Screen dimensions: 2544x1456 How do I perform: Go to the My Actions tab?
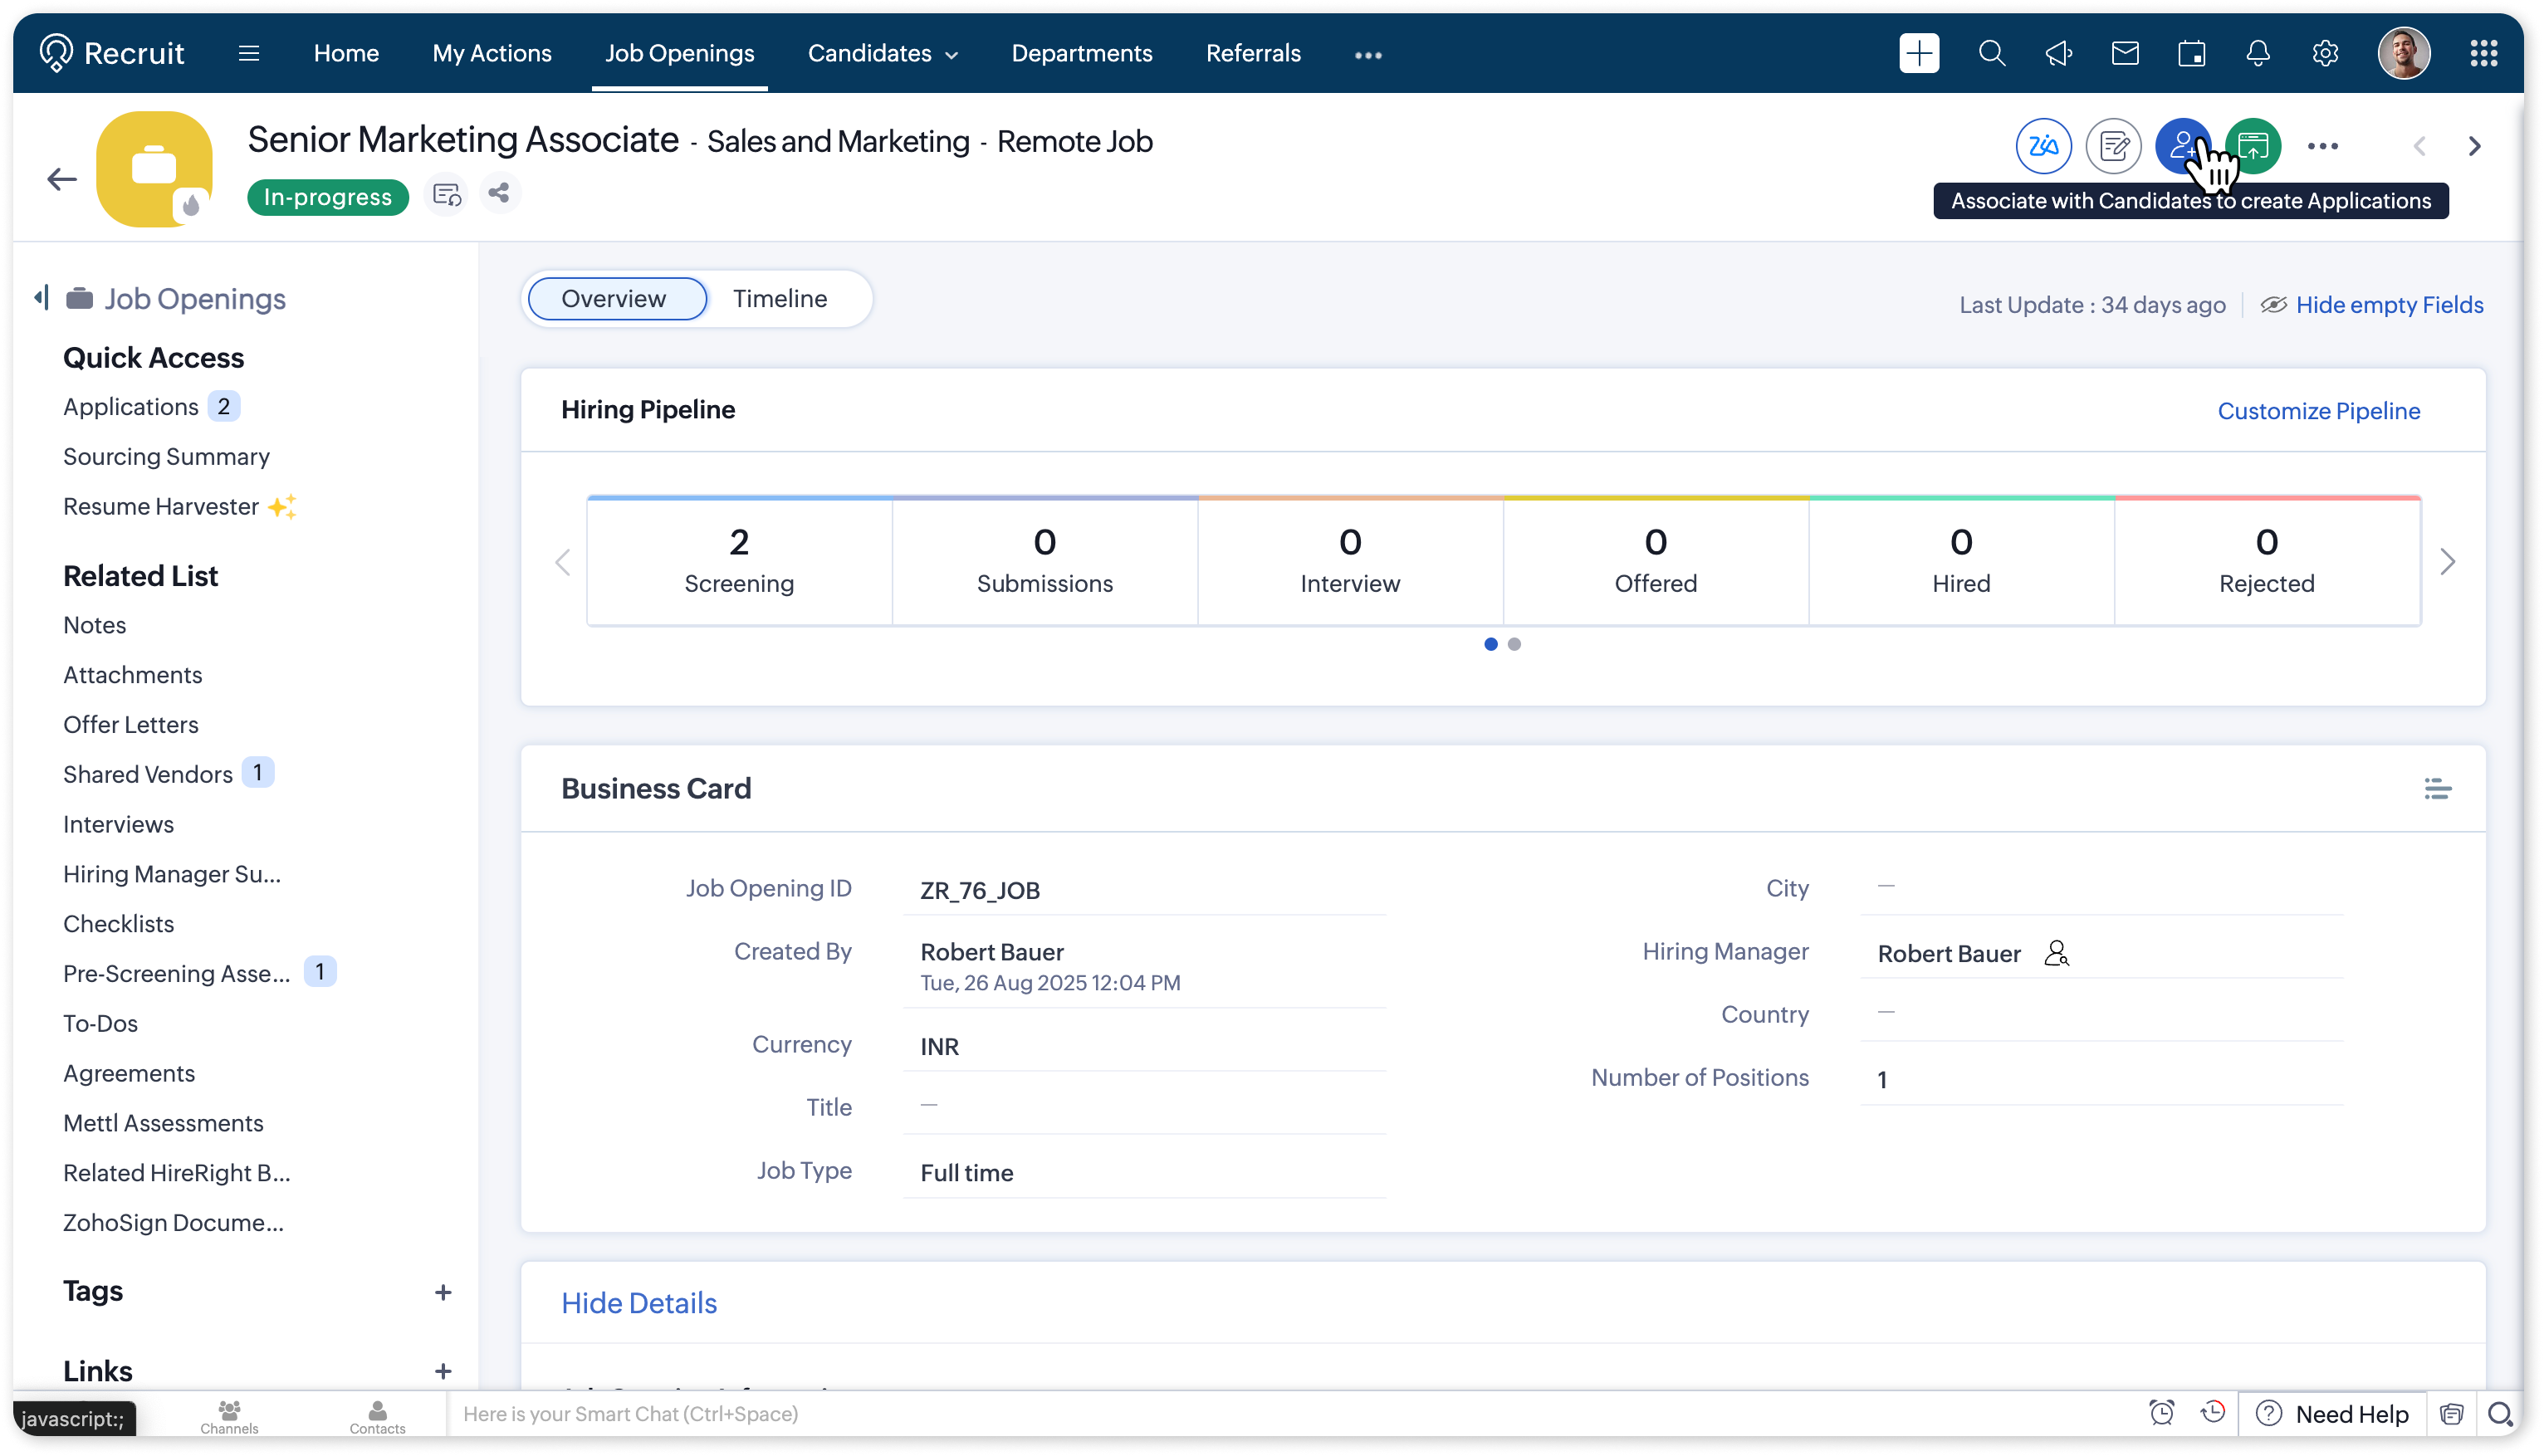click(491, 53)
